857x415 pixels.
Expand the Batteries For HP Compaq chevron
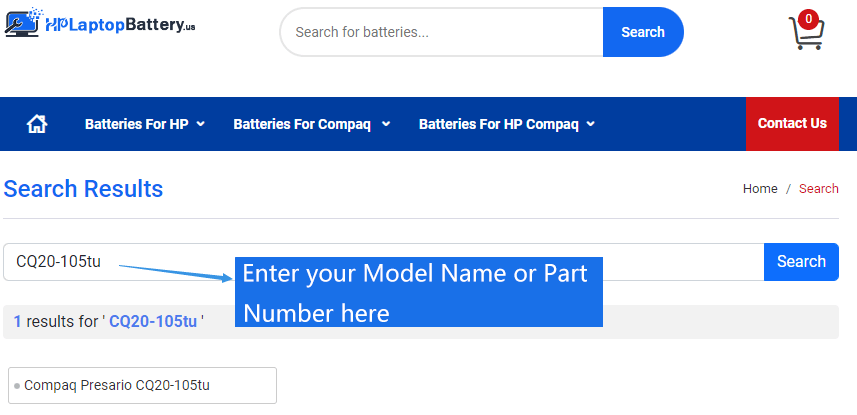591,124
